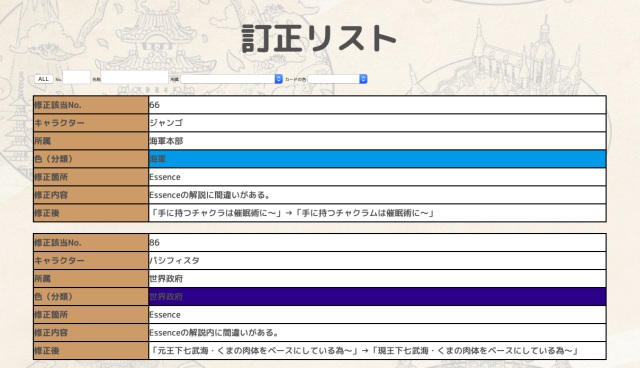Focus the 名前 name input field
640x368 pixels.
point(134,77)
